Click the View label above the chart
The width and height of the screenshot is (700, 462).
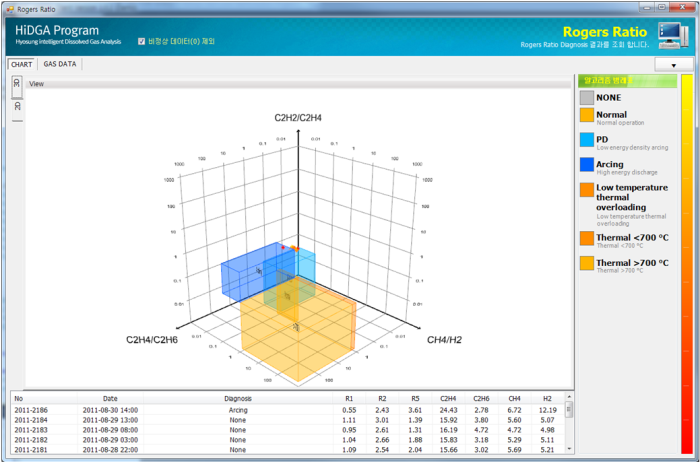point(37,83)
